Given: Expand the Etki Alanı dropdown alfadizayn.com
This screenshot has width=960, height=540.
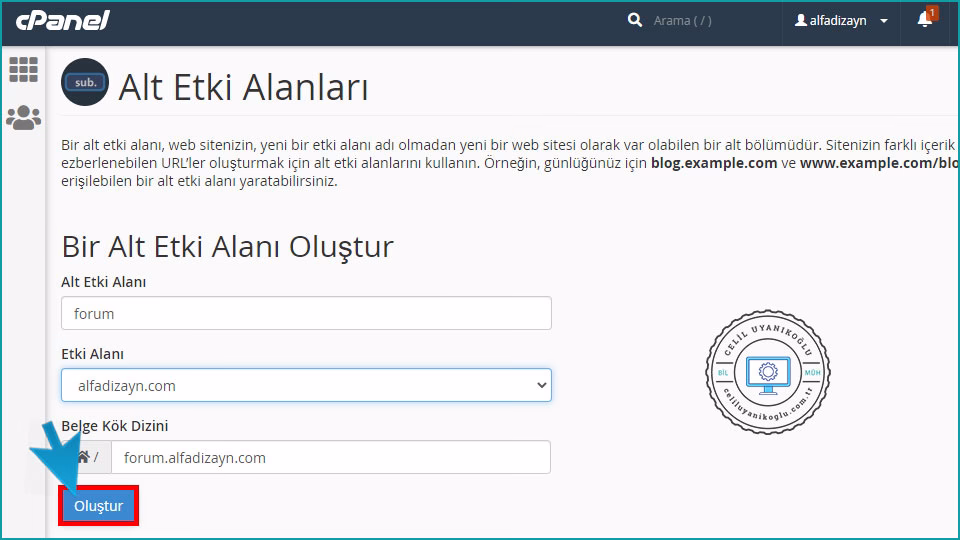Looking at the screenshot, I should 306,385.
